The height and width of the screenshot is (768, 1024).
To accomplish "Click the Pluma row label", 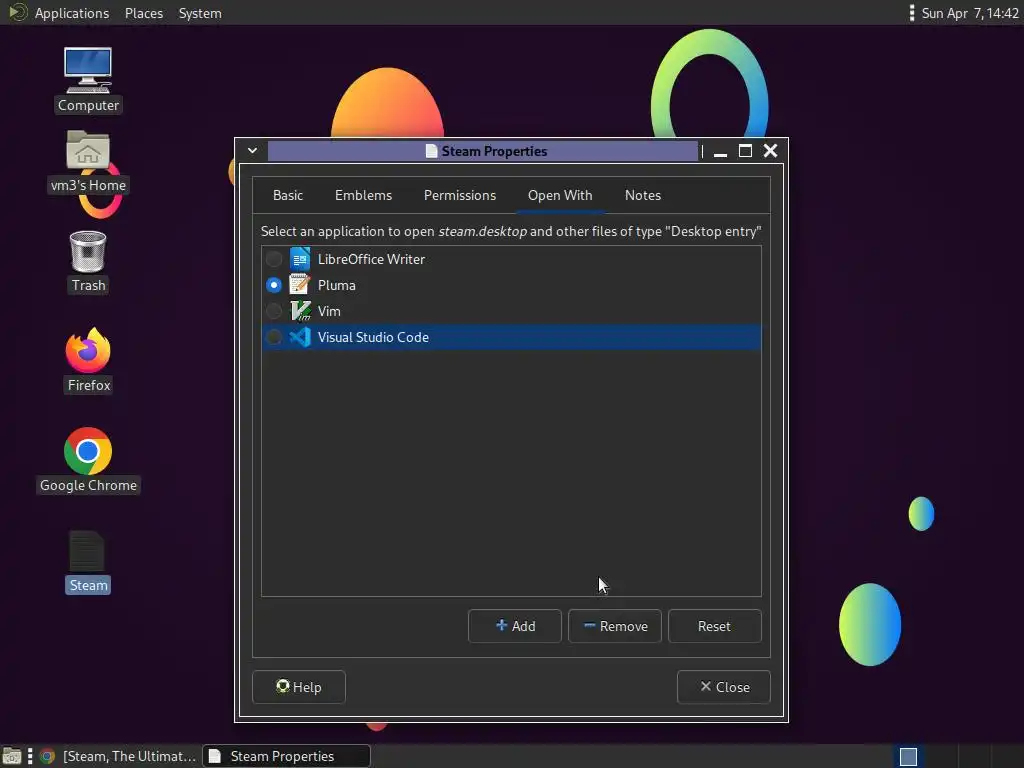I will tap(336, 285).
